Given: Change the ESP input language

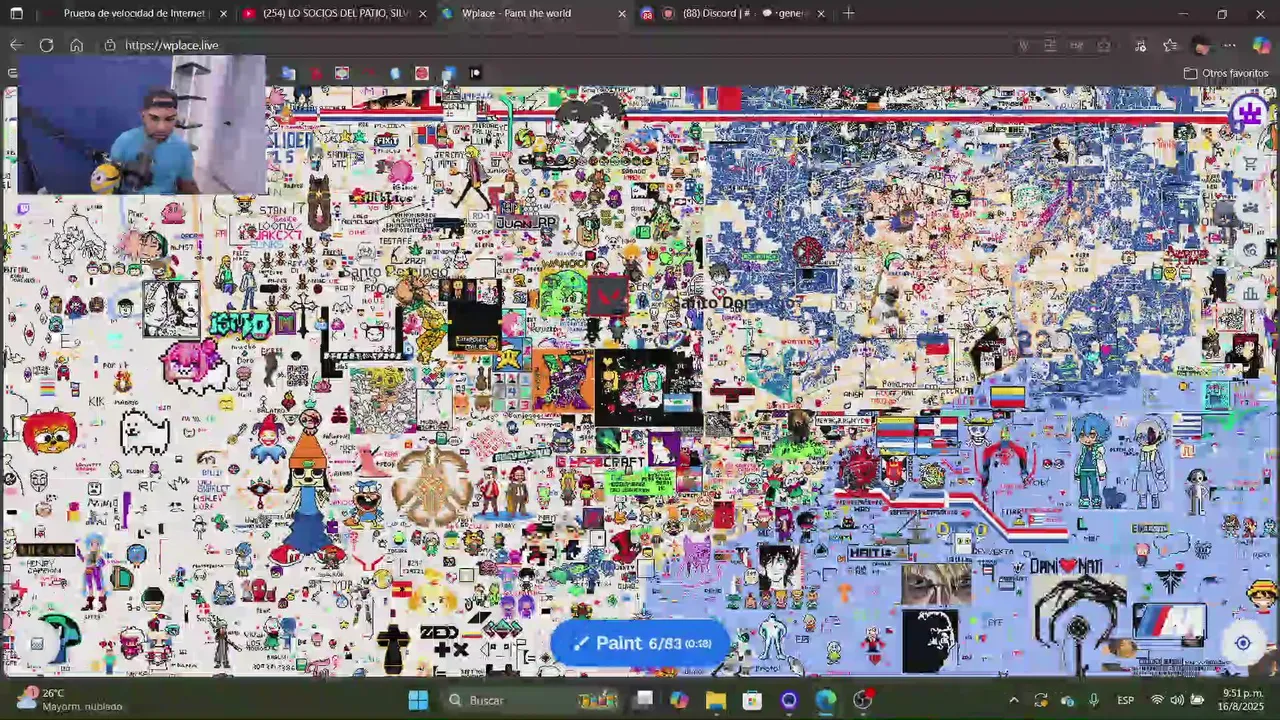Looking at the screenshot, I should click(x=1125, y=700).
